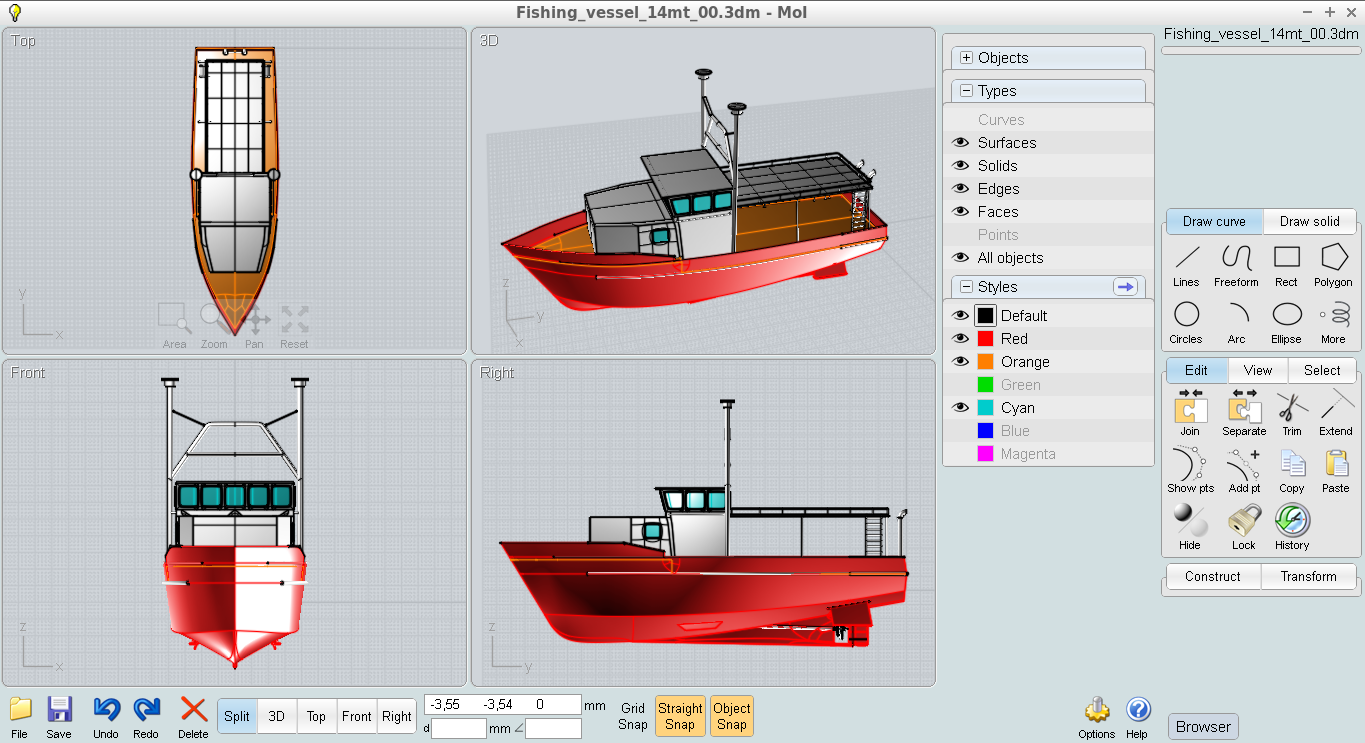Viewport: 1365px width, 743px height.
Task: Select the Lines drawing tool
Action: [x=1187, y=265]
